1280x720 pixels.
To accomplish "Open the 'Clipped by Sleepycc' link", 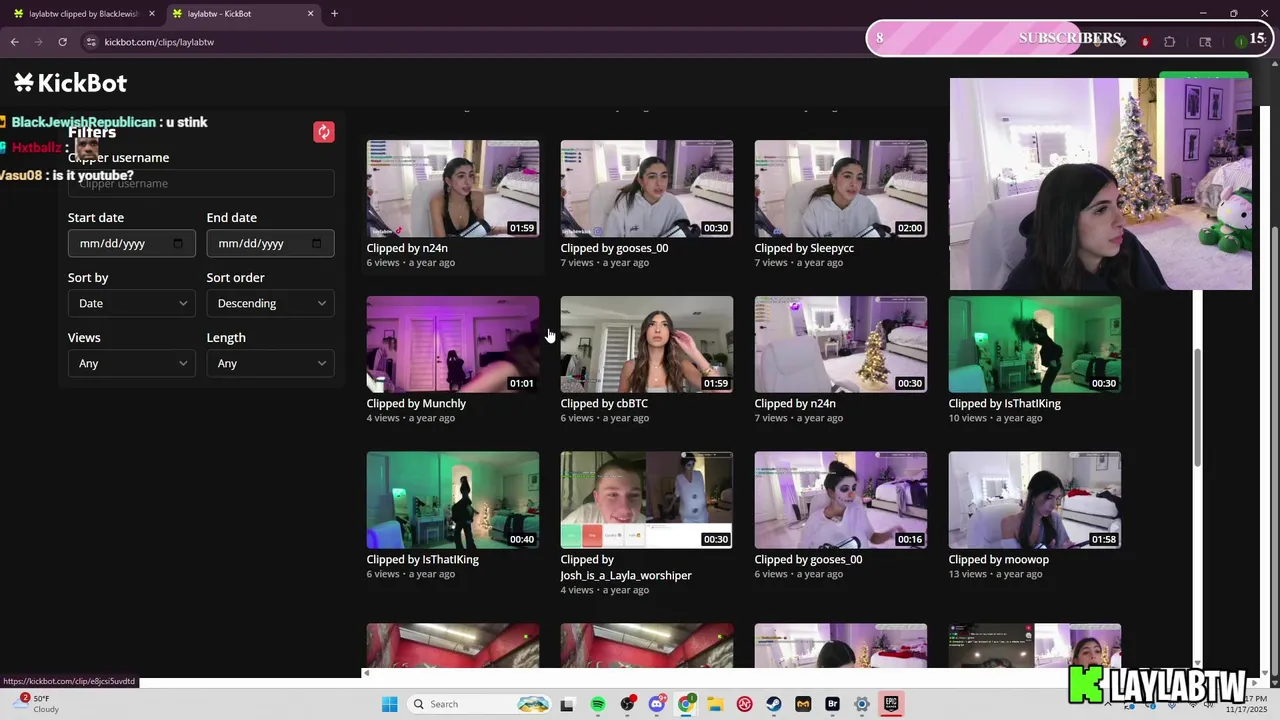I will point(804,248).
